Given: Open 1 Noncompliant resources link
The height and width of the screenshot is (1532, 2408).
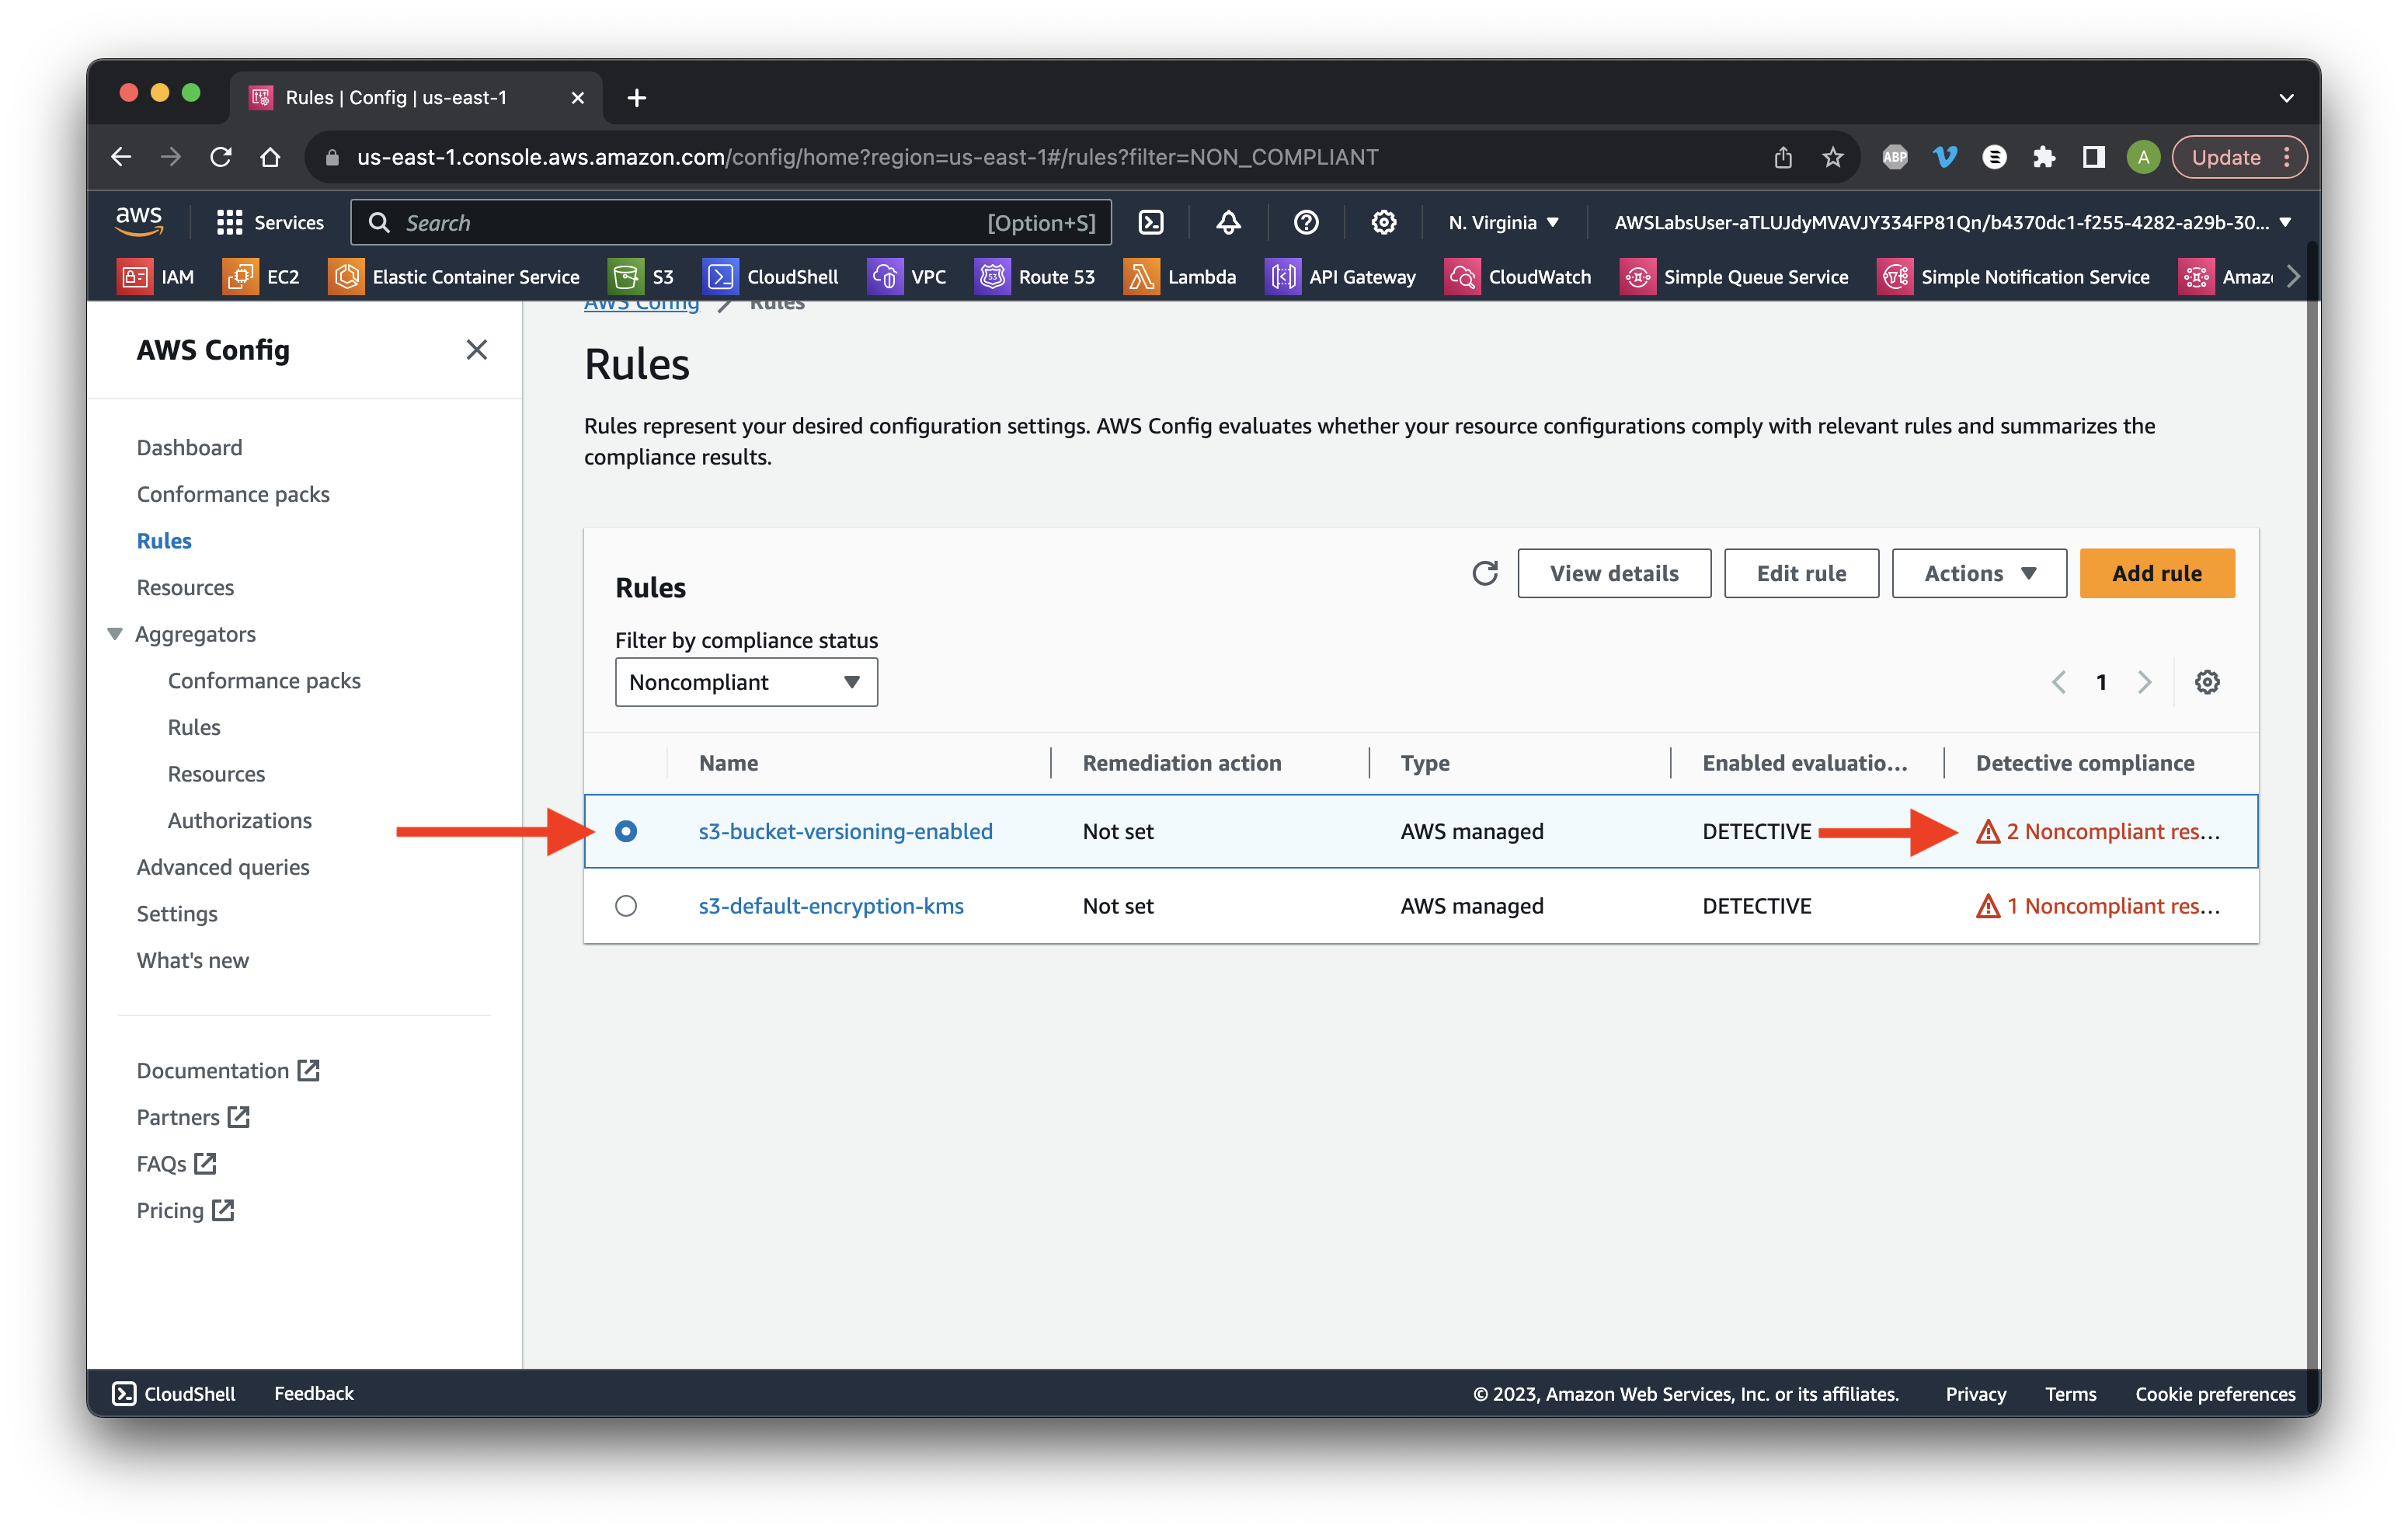Looking at the screenshot, I should (2099, 906).
